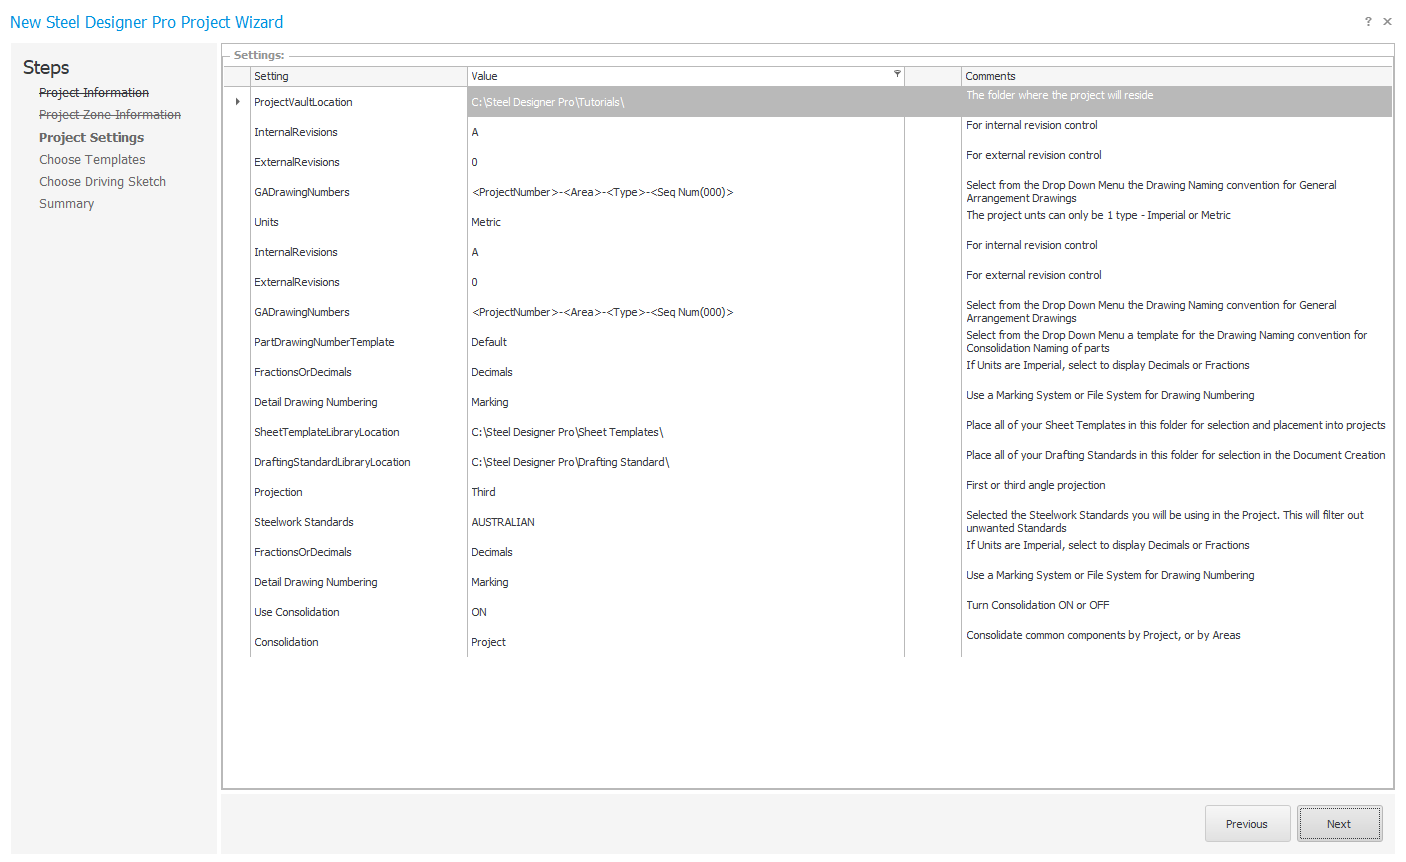The width and height of the screenshot is (1406, 862).
Task: Click comment about project units Imperial or Metric
Action: pyautogui.click(x=1098, y=215)
